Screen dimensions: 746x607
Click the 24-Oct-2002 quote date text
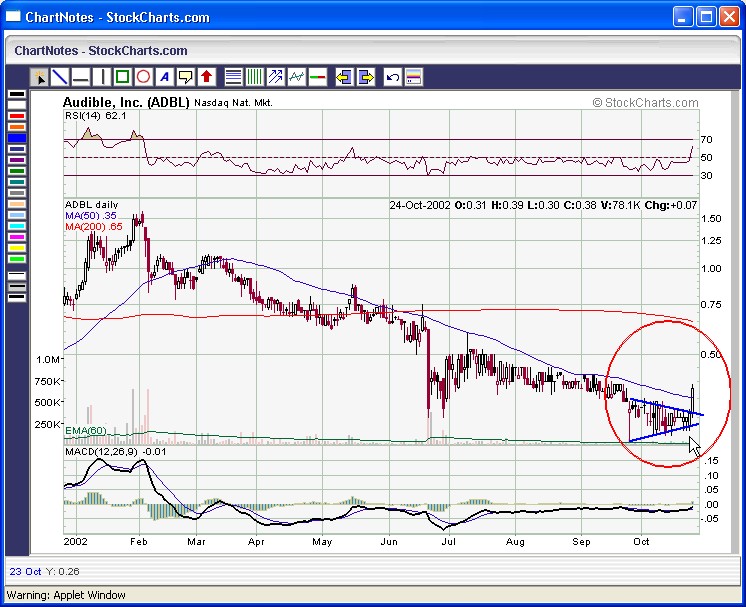pos(420,205)
